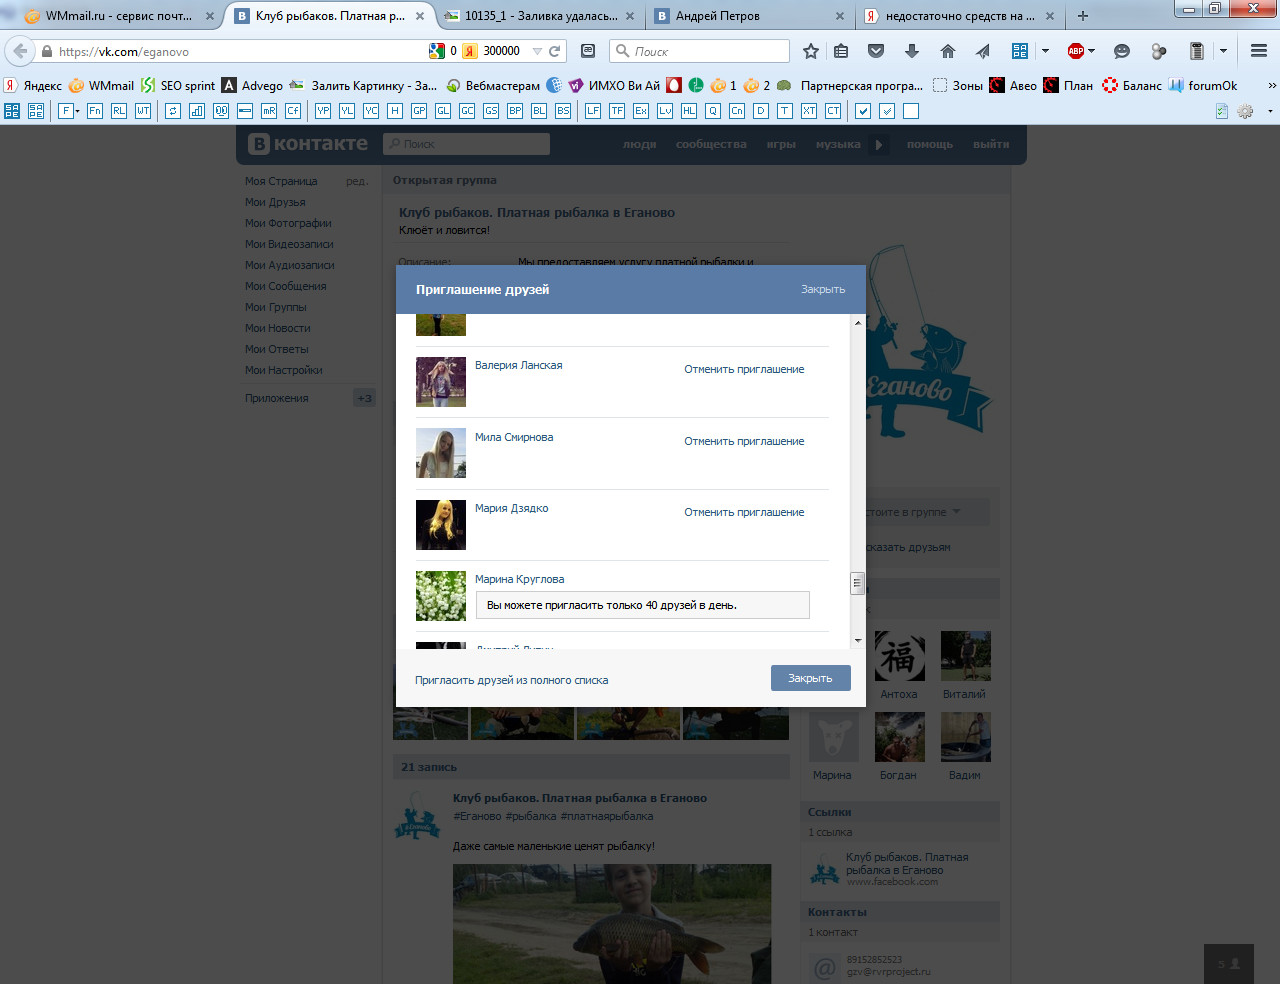Expand the dropdown next to the clipboard icon
Image resolution: width=1280 pixels, height=984 pixels.
click(x=1223, y=51)
